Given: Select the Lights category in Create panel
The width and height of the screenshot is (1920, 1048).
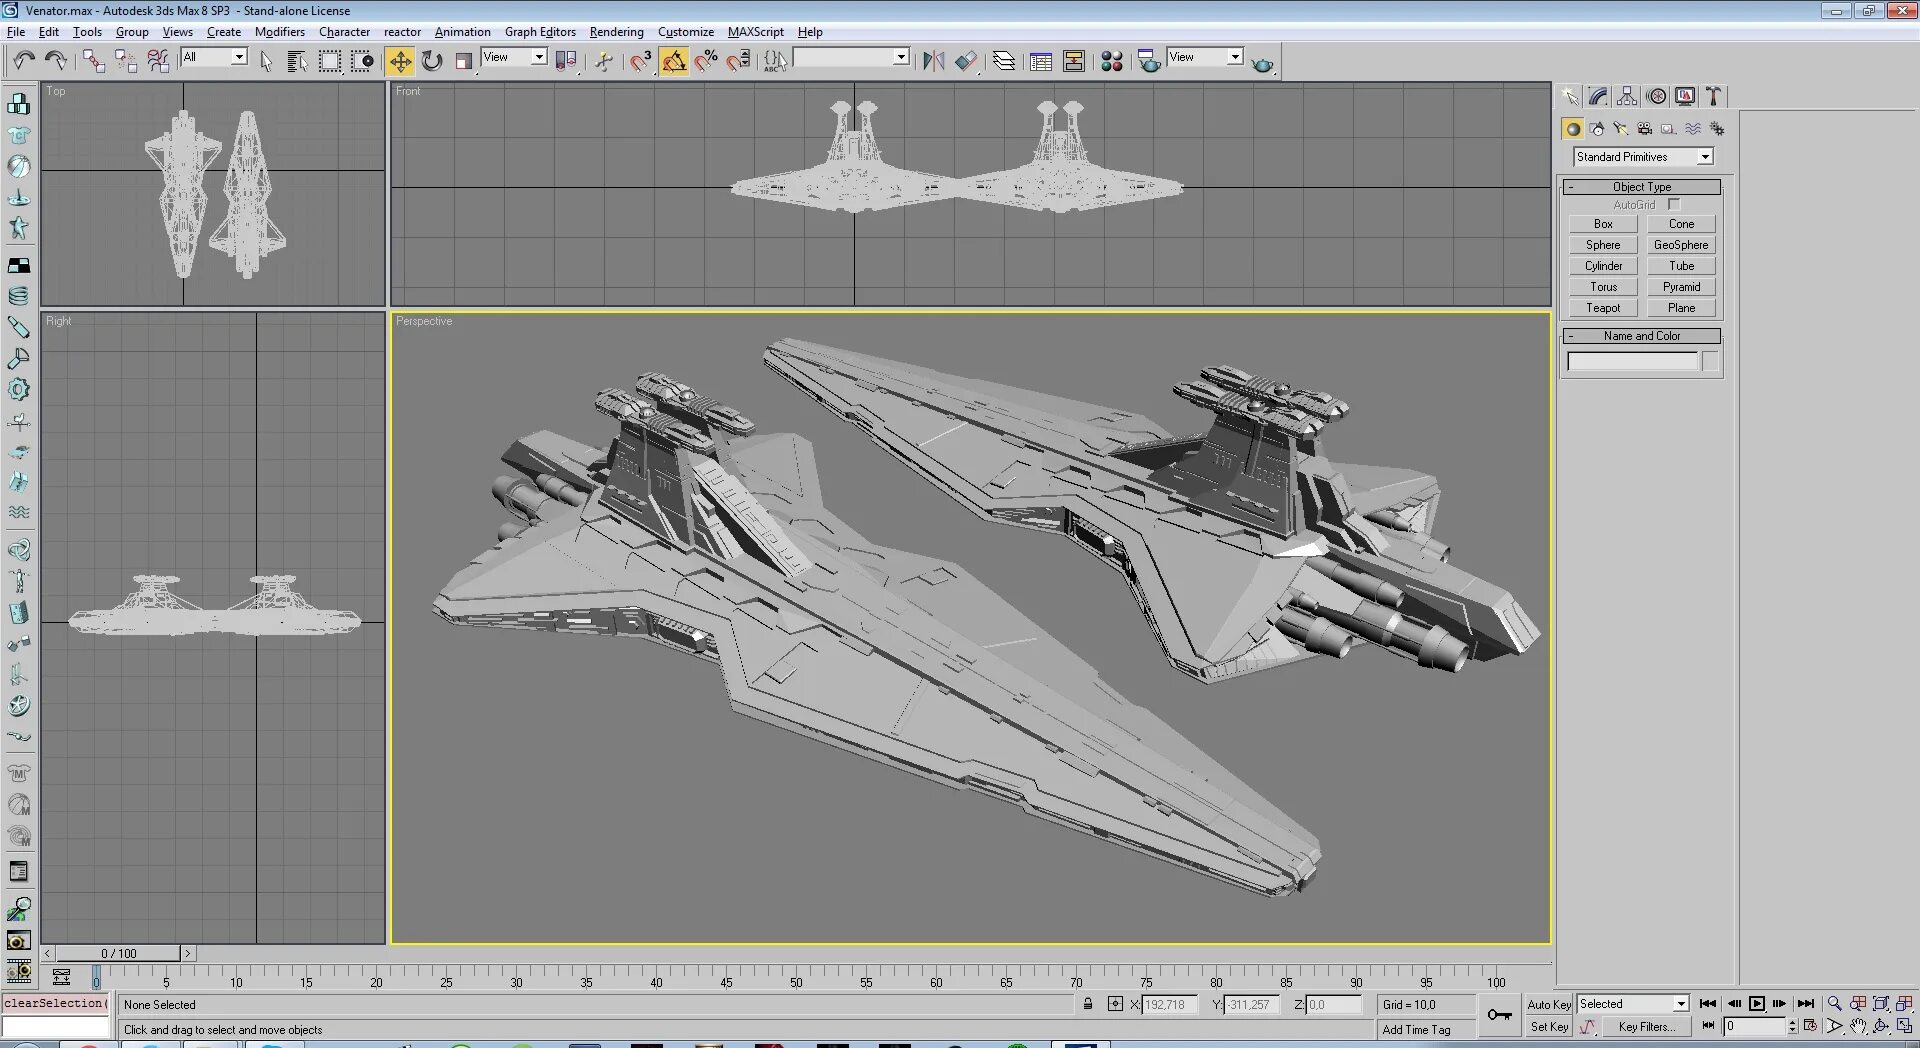Looking at the screenshot, I should pyautogui.click(x=1621, y=129).
